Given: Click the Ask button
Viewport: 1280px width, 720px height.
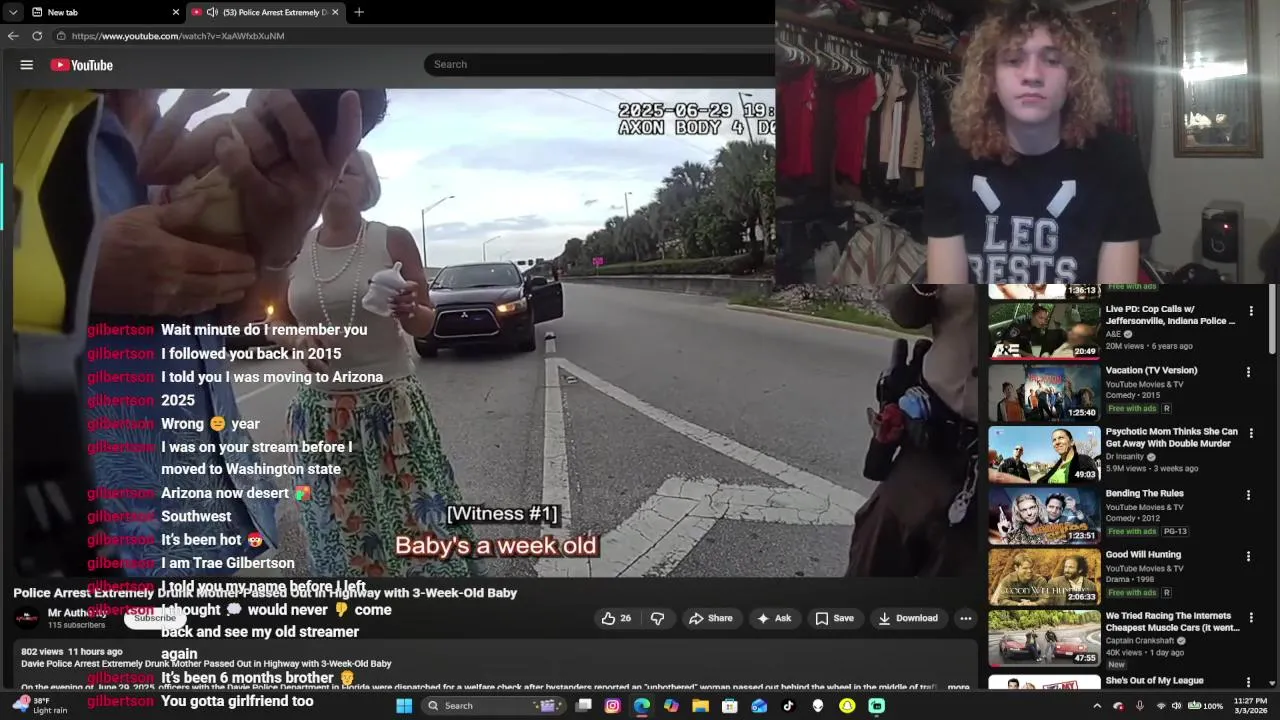Looking at the screenshot, I should pos(774,618).
